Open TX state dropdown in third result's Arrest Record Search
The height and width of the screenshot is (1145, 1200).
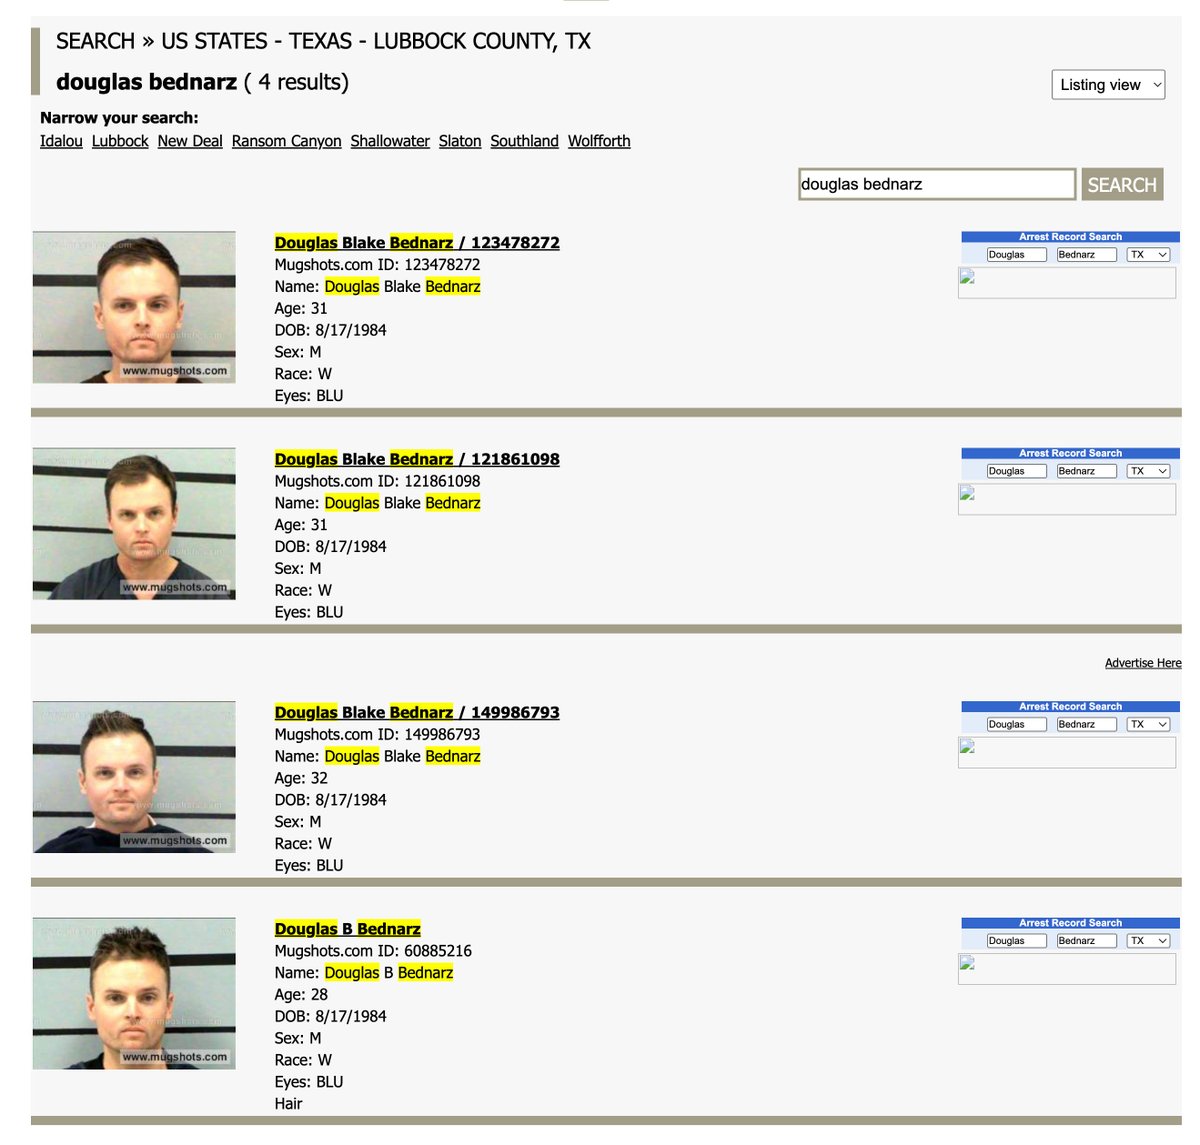click(x=1148, y=724)
